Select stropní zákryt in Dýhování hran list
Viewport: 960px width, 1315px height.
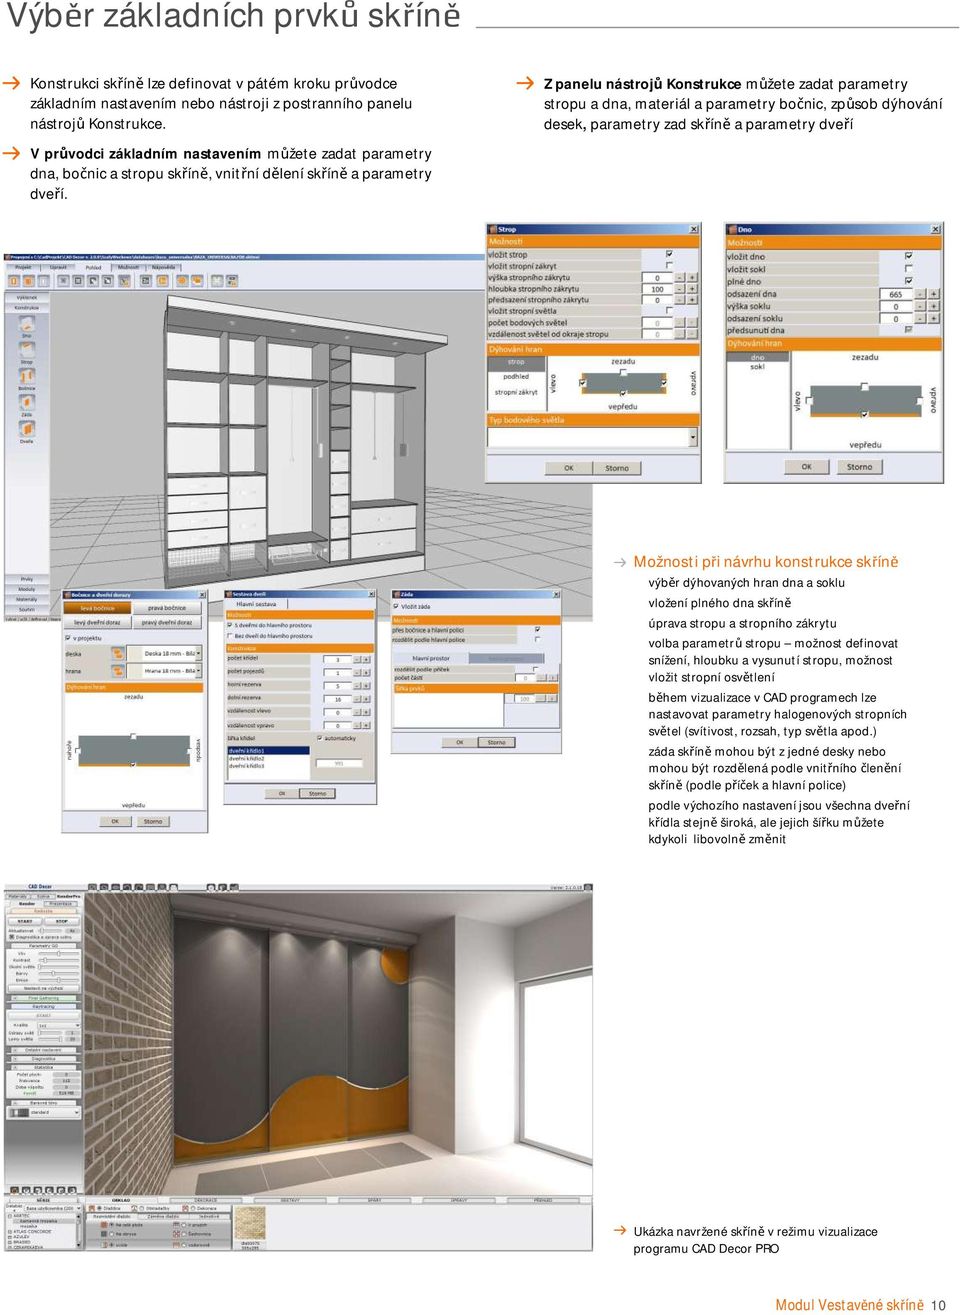tap(516, 392)
